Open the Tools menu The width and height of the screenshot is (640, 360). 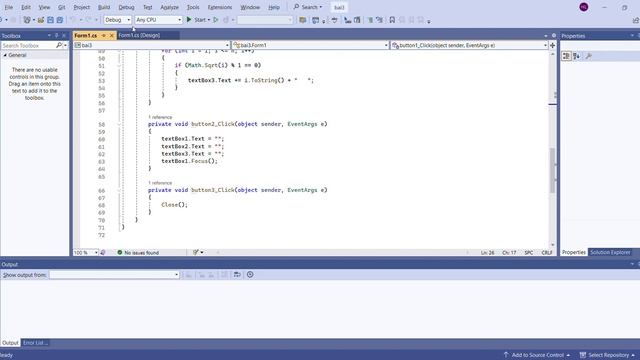click(x=193, y=7)
